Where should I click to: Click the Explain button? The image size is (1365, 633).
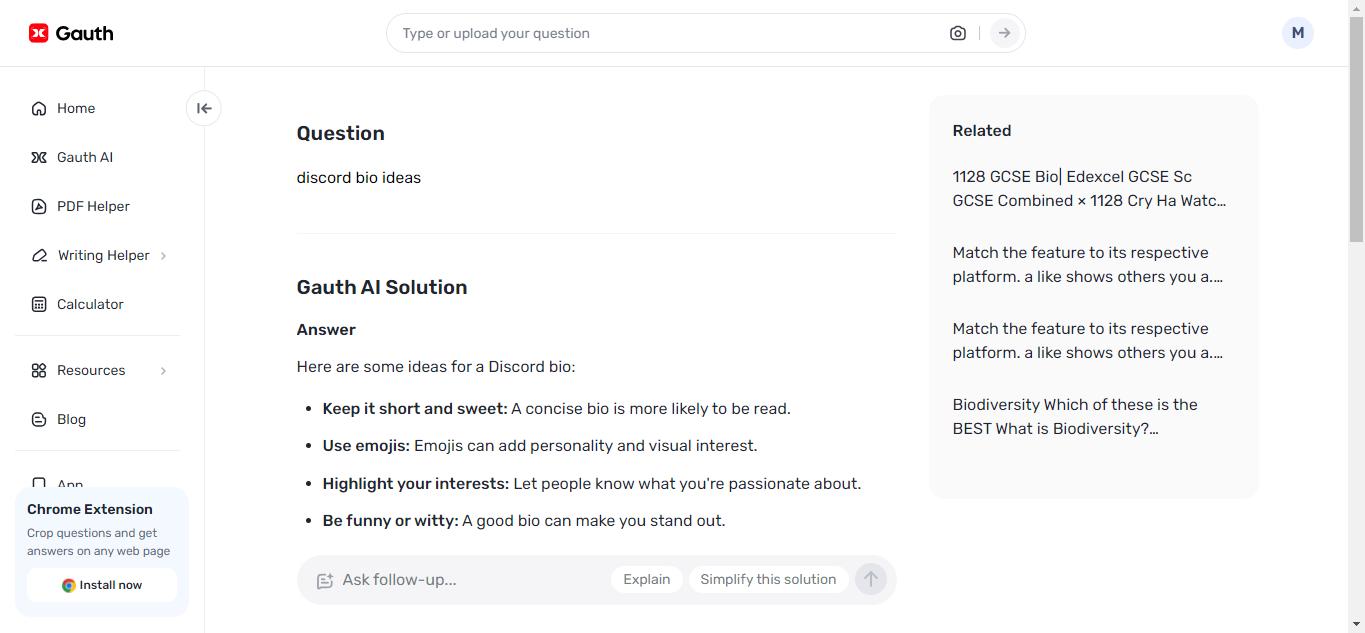[x=647, y=579]
